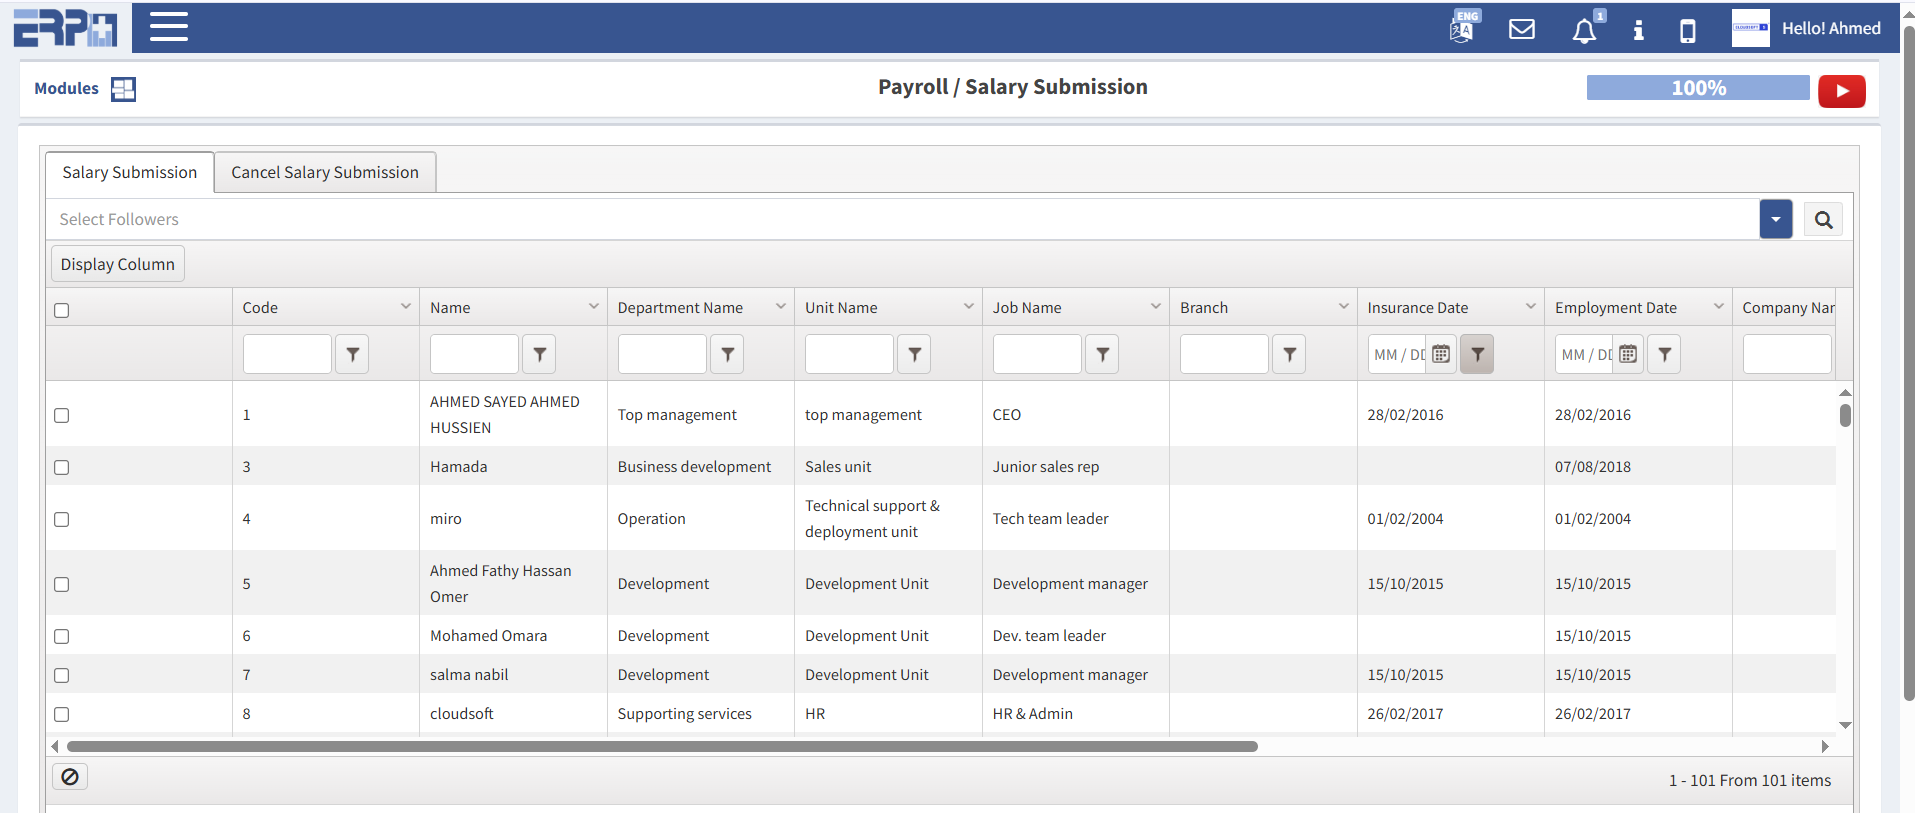
Task: Select the checkbox for Hamada row
Action: coord(62,467)
